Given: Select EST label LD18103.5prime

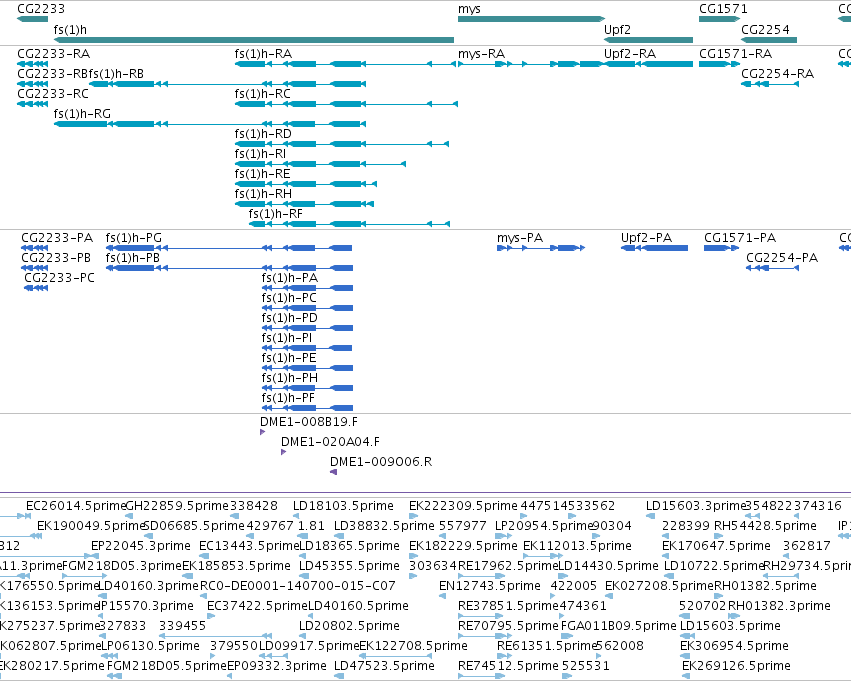Looking at the screenshot, I should pyautogui.click(x=343, y=506).
